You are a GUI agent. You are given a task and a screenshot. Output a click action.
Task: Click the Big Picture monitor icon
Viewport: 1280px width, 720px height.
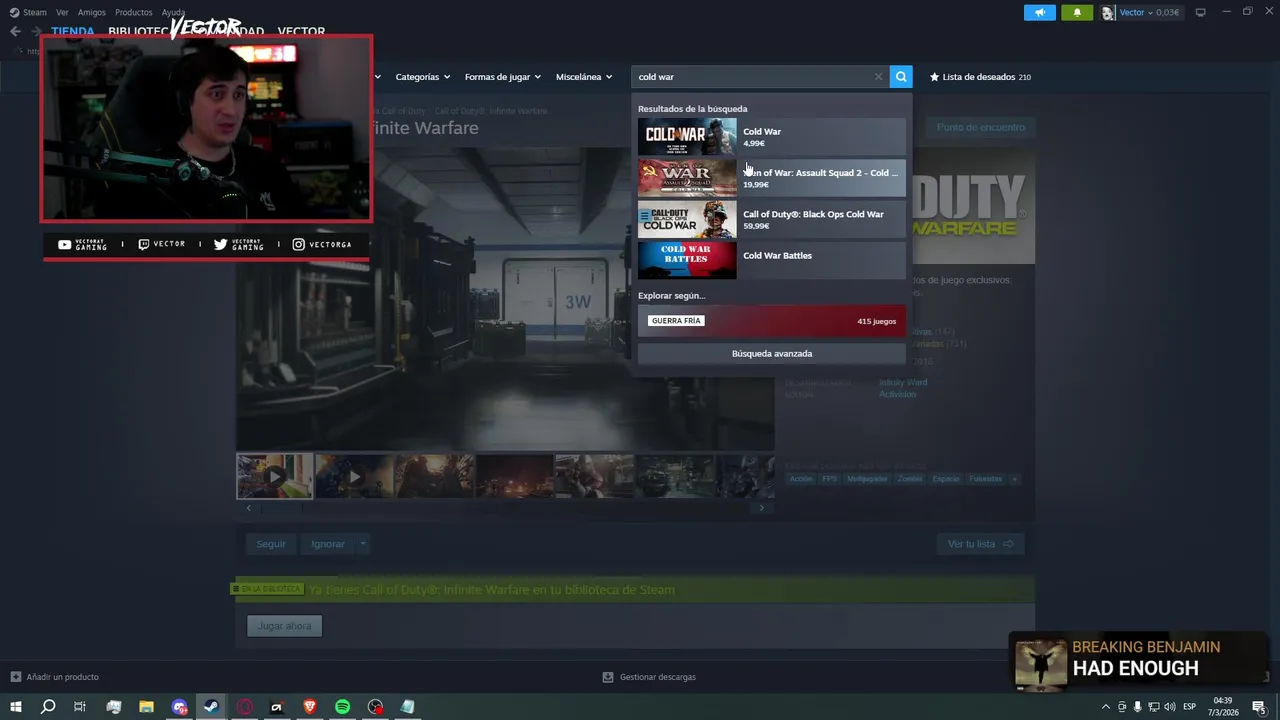pyautogui.click(x=1200, y=12)
